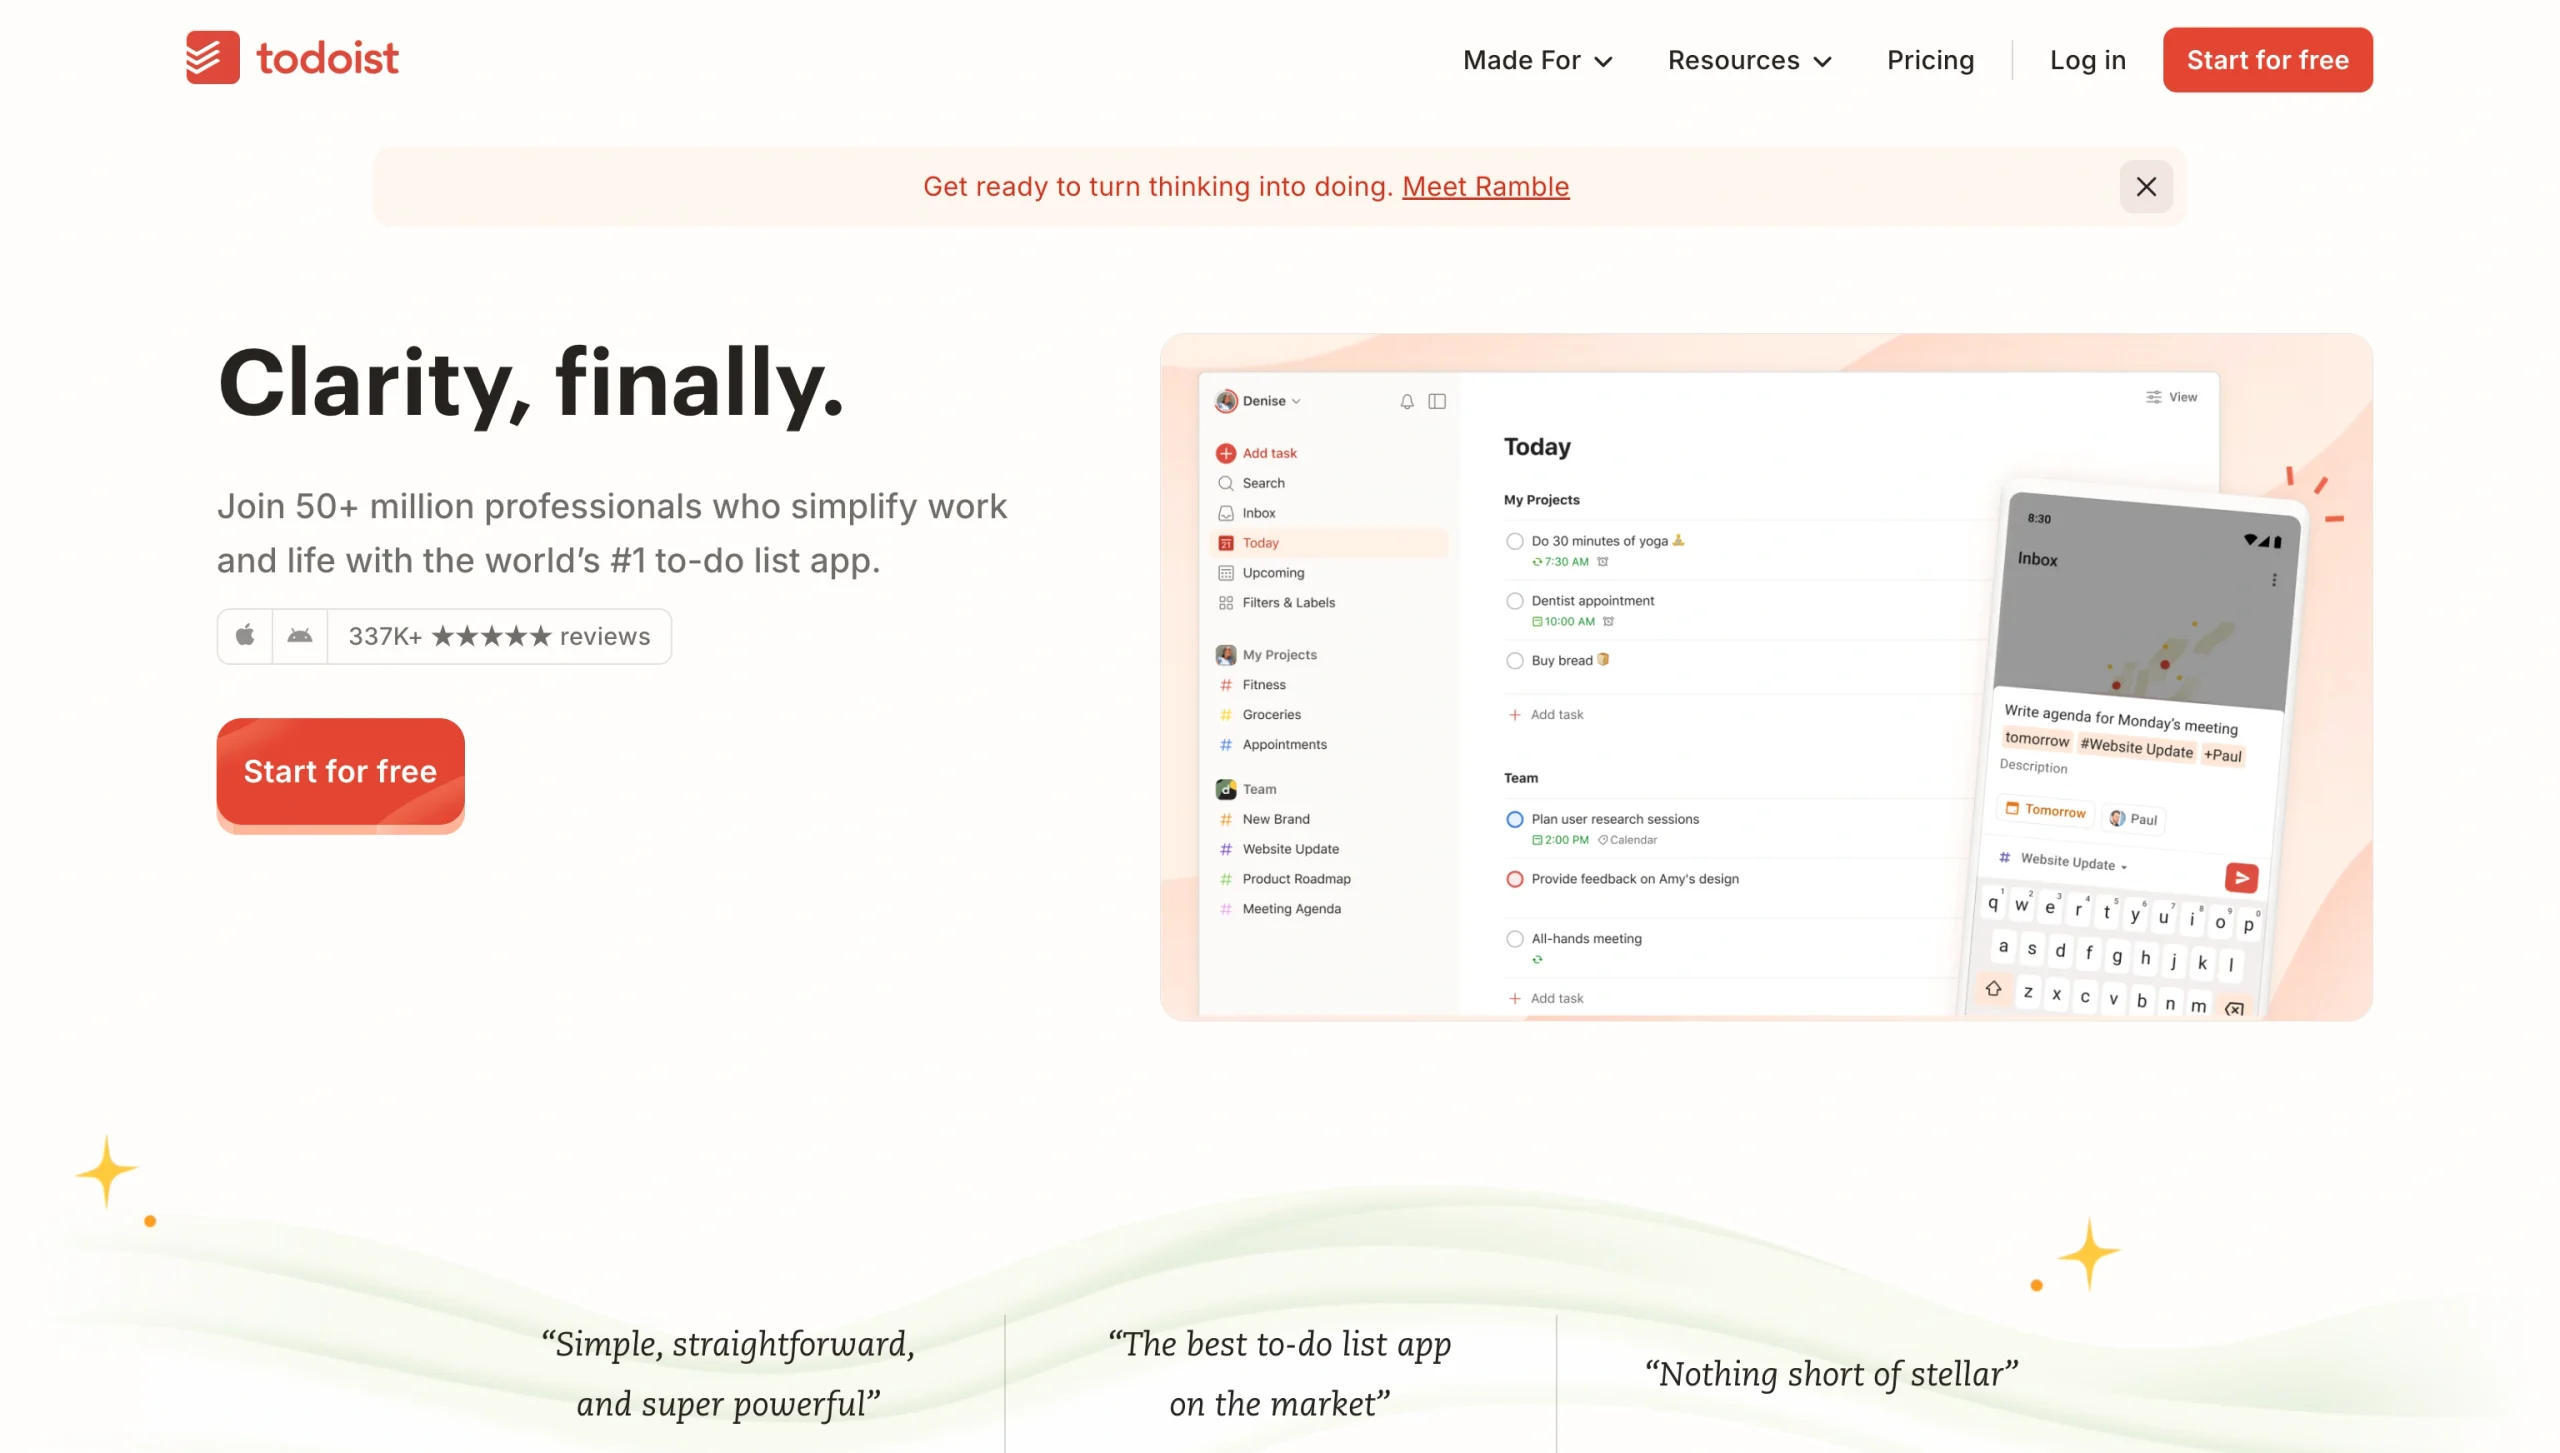Click the Calendar label on research task

point(1627,840)
